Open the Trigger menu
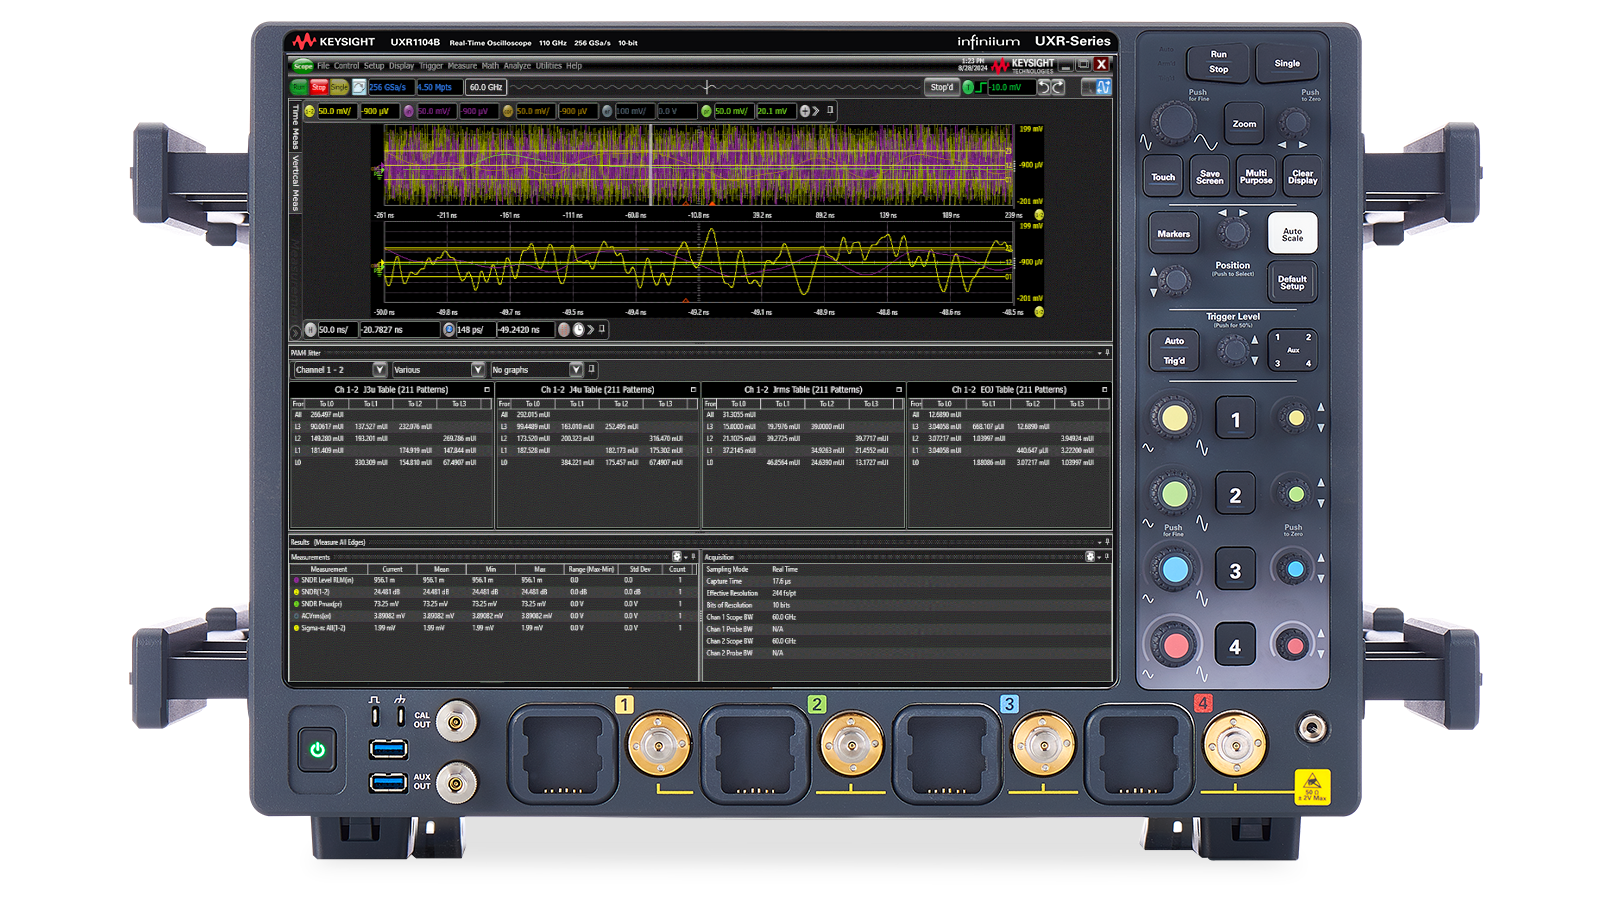 pyautogui.click(x=431, y=66)
